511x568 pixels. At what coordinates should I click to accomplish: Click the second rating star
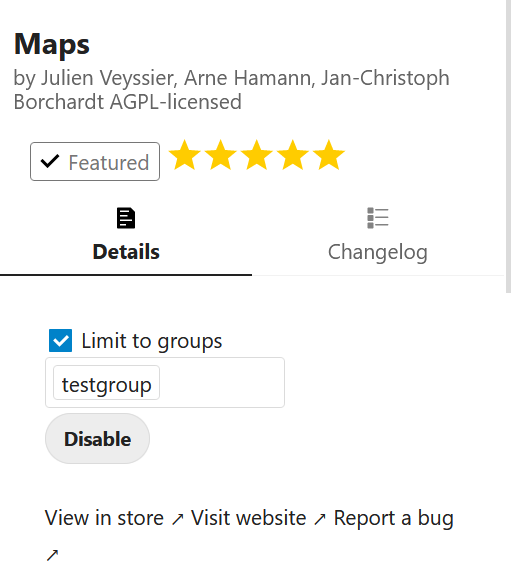click(221, 155)
